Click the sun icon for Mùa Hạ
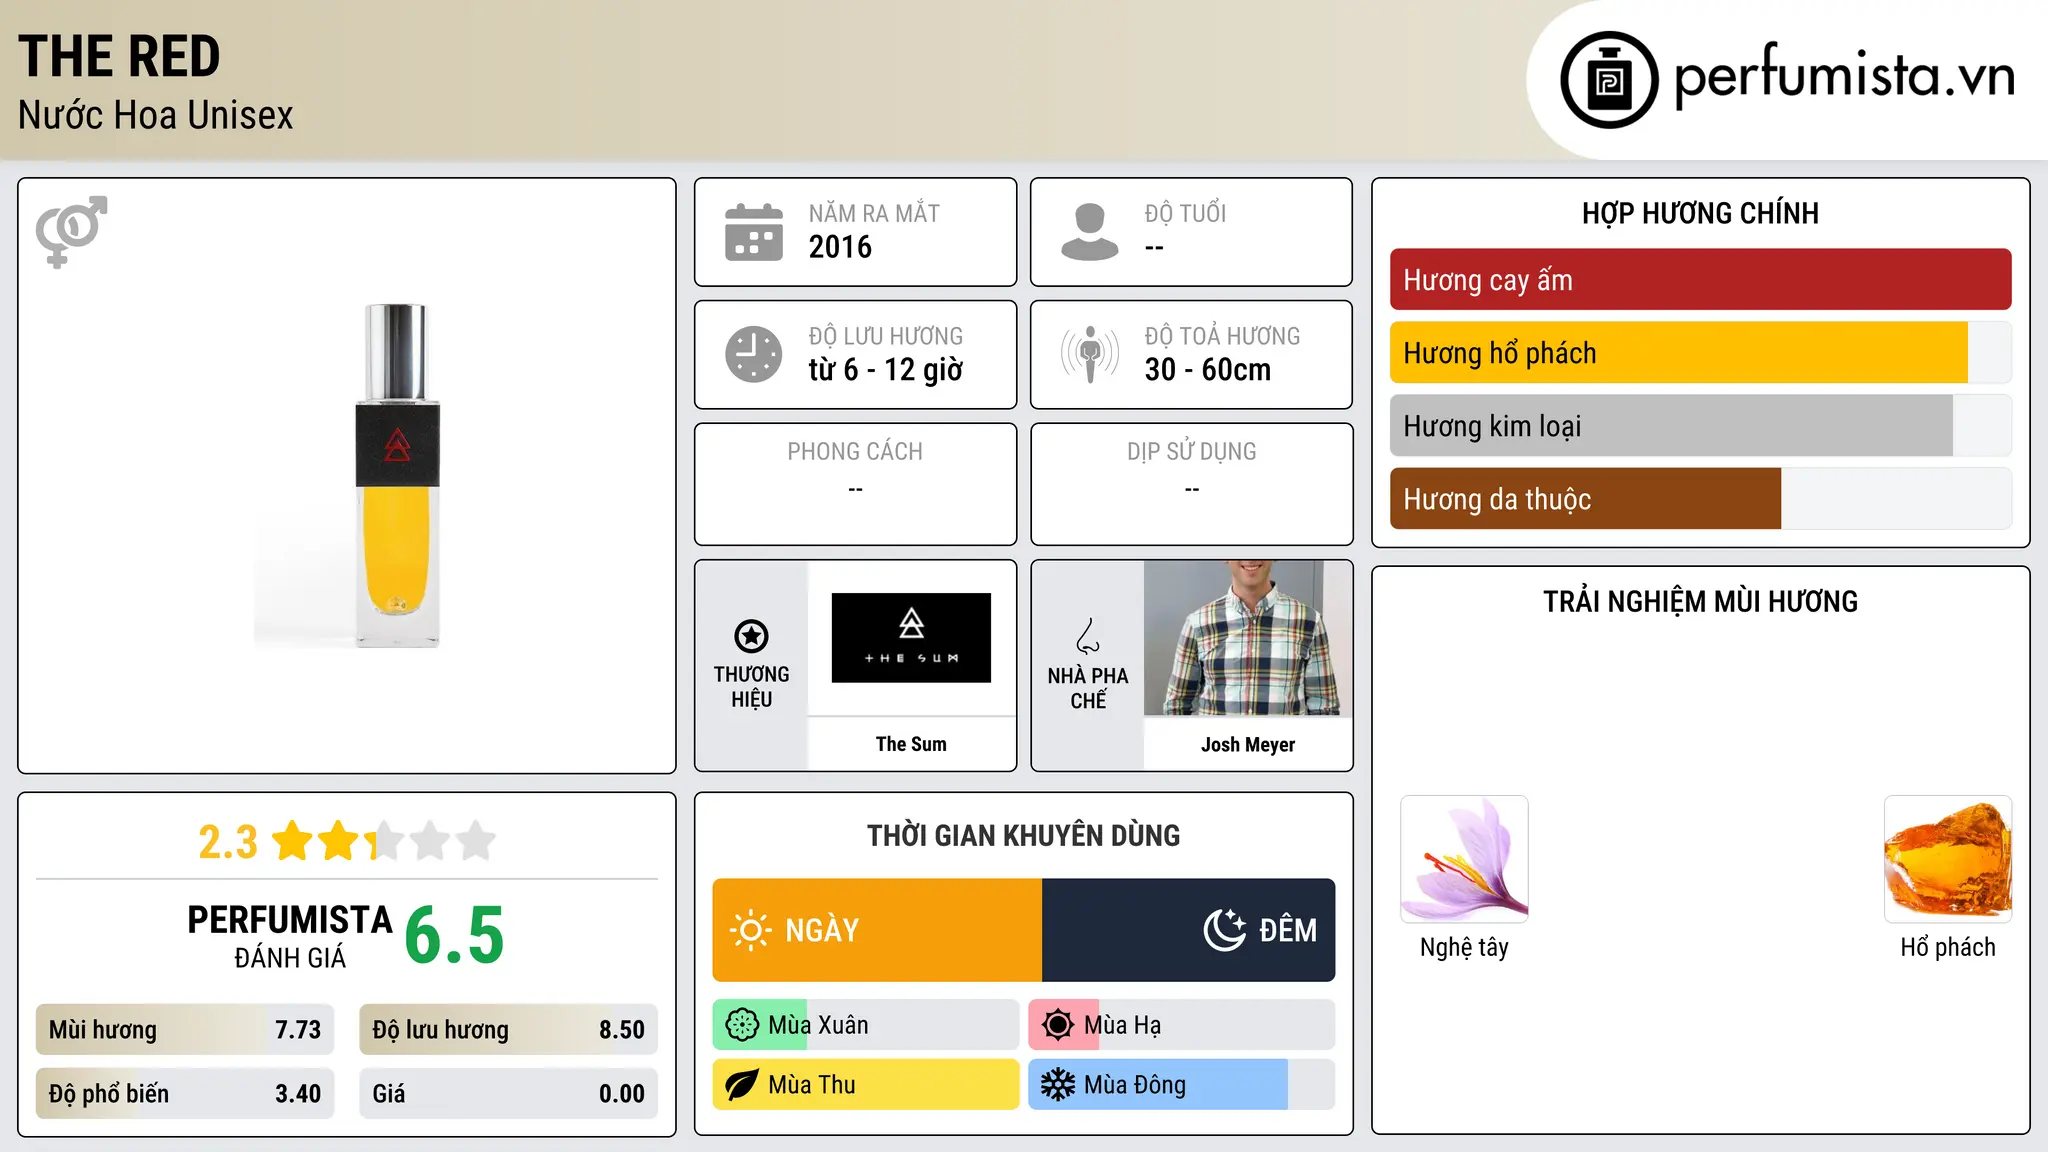Viewport: 2048px width, 1152px height. click(x=1058, y=1025)
